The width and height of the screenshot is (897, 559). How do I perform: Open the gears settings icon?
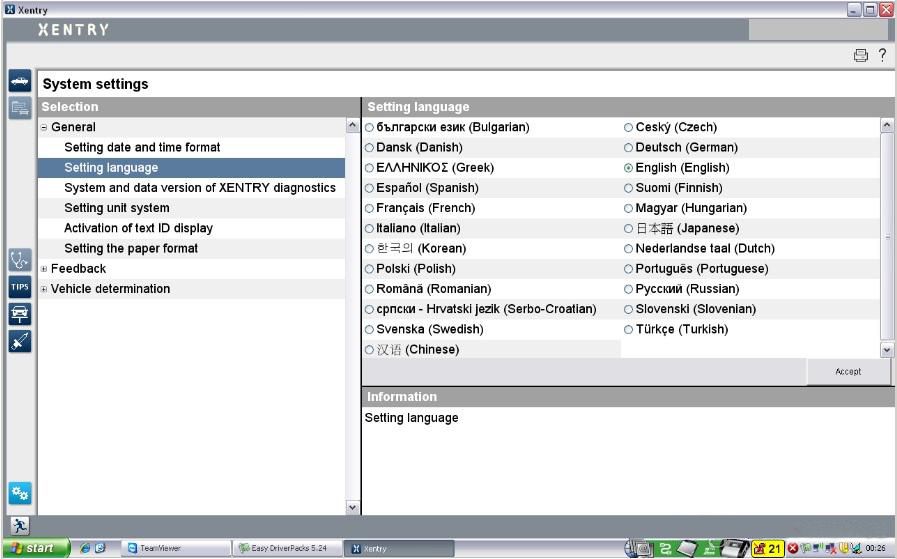click(x=20, y=493)
